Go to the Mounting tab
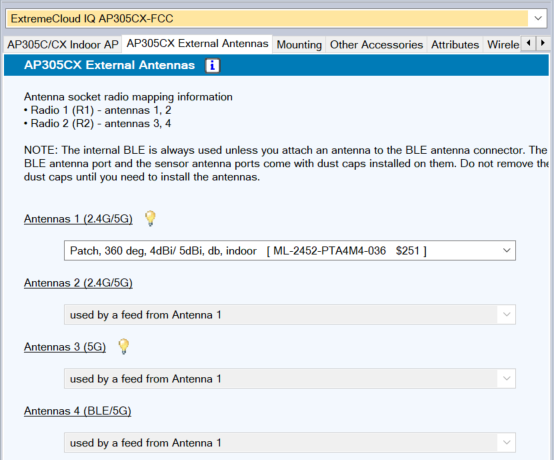The width and height of the screenshot is (554, 460). click(299, 45)
